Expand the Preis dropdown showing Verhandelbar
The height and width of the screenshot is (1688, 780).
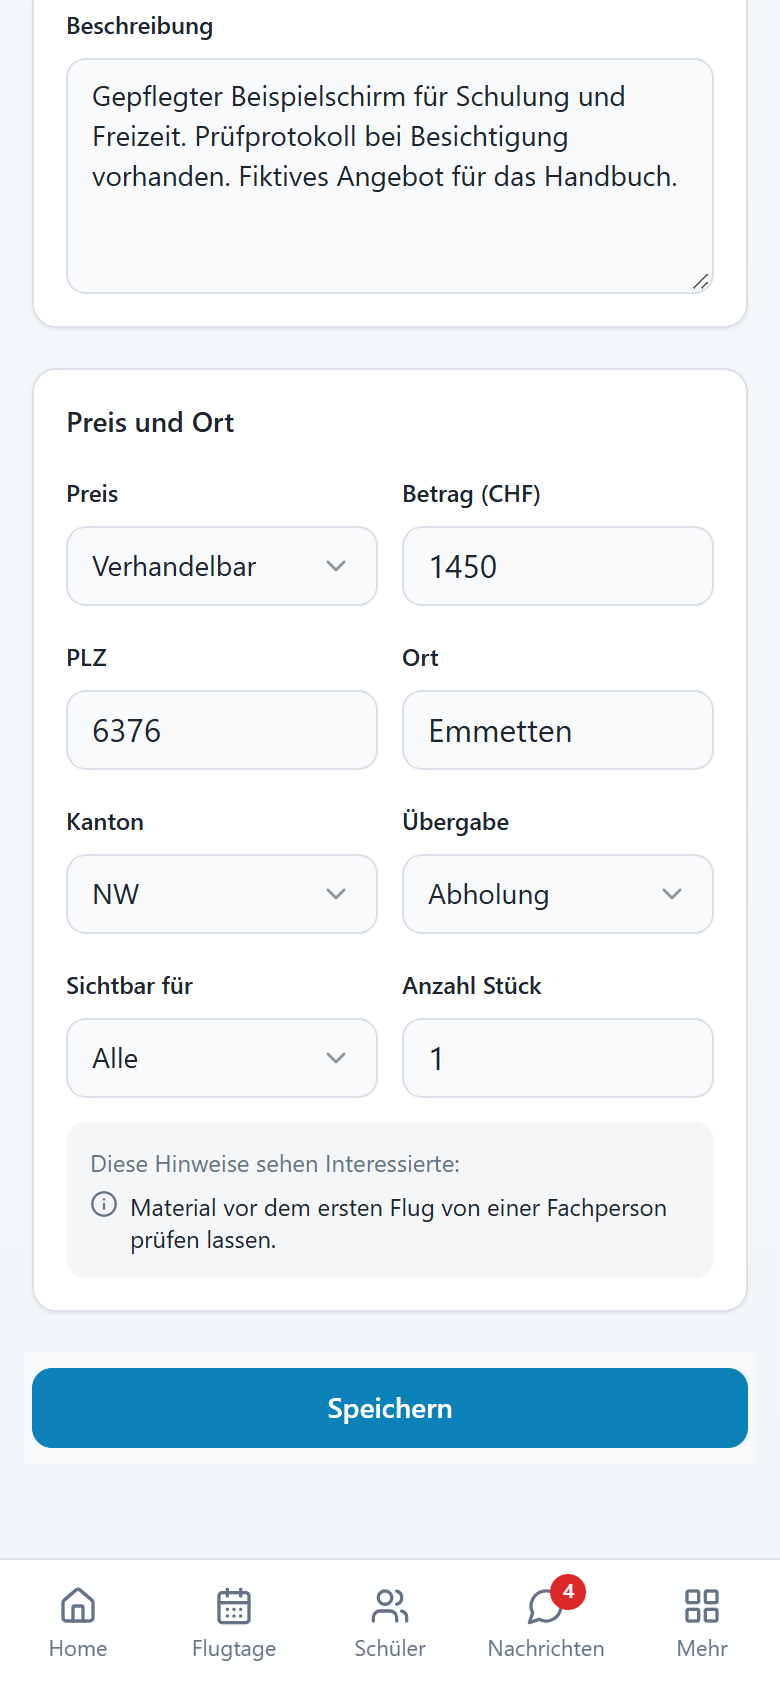[222, 566]
